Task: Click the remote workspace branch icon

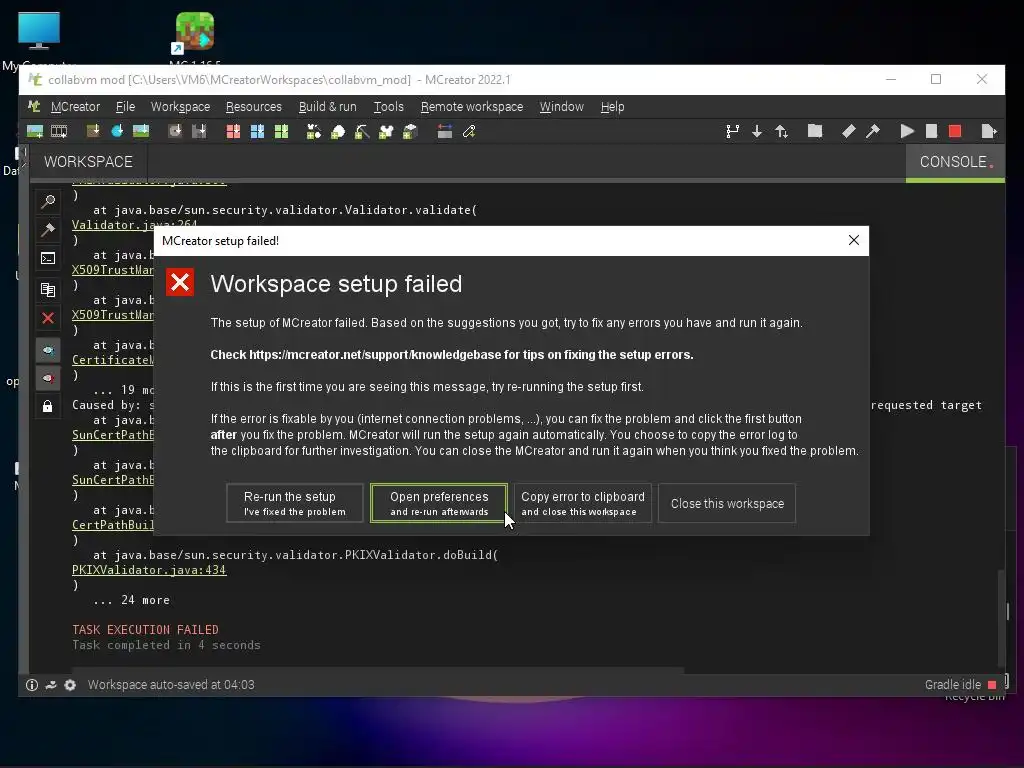Action: [x=733, y=131]
